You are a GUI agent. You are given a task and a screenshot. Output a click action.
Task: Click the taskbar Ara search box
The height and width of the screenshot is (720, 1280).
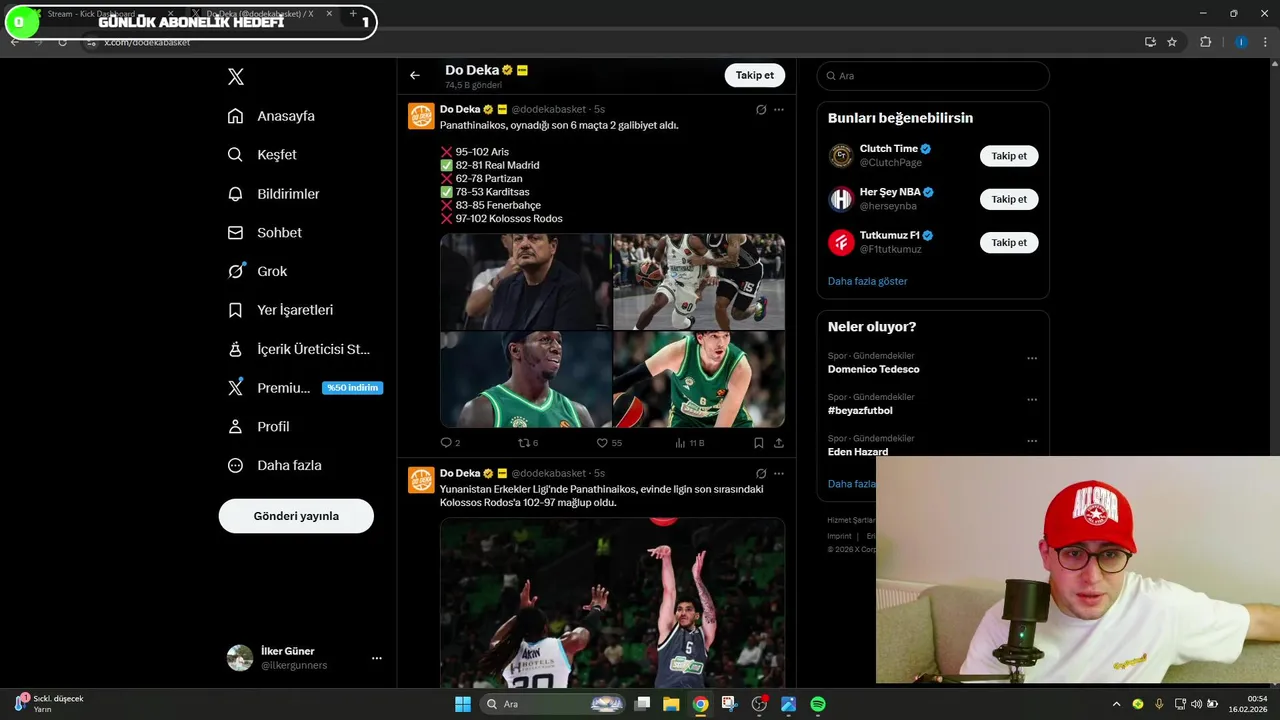[554, 704]
